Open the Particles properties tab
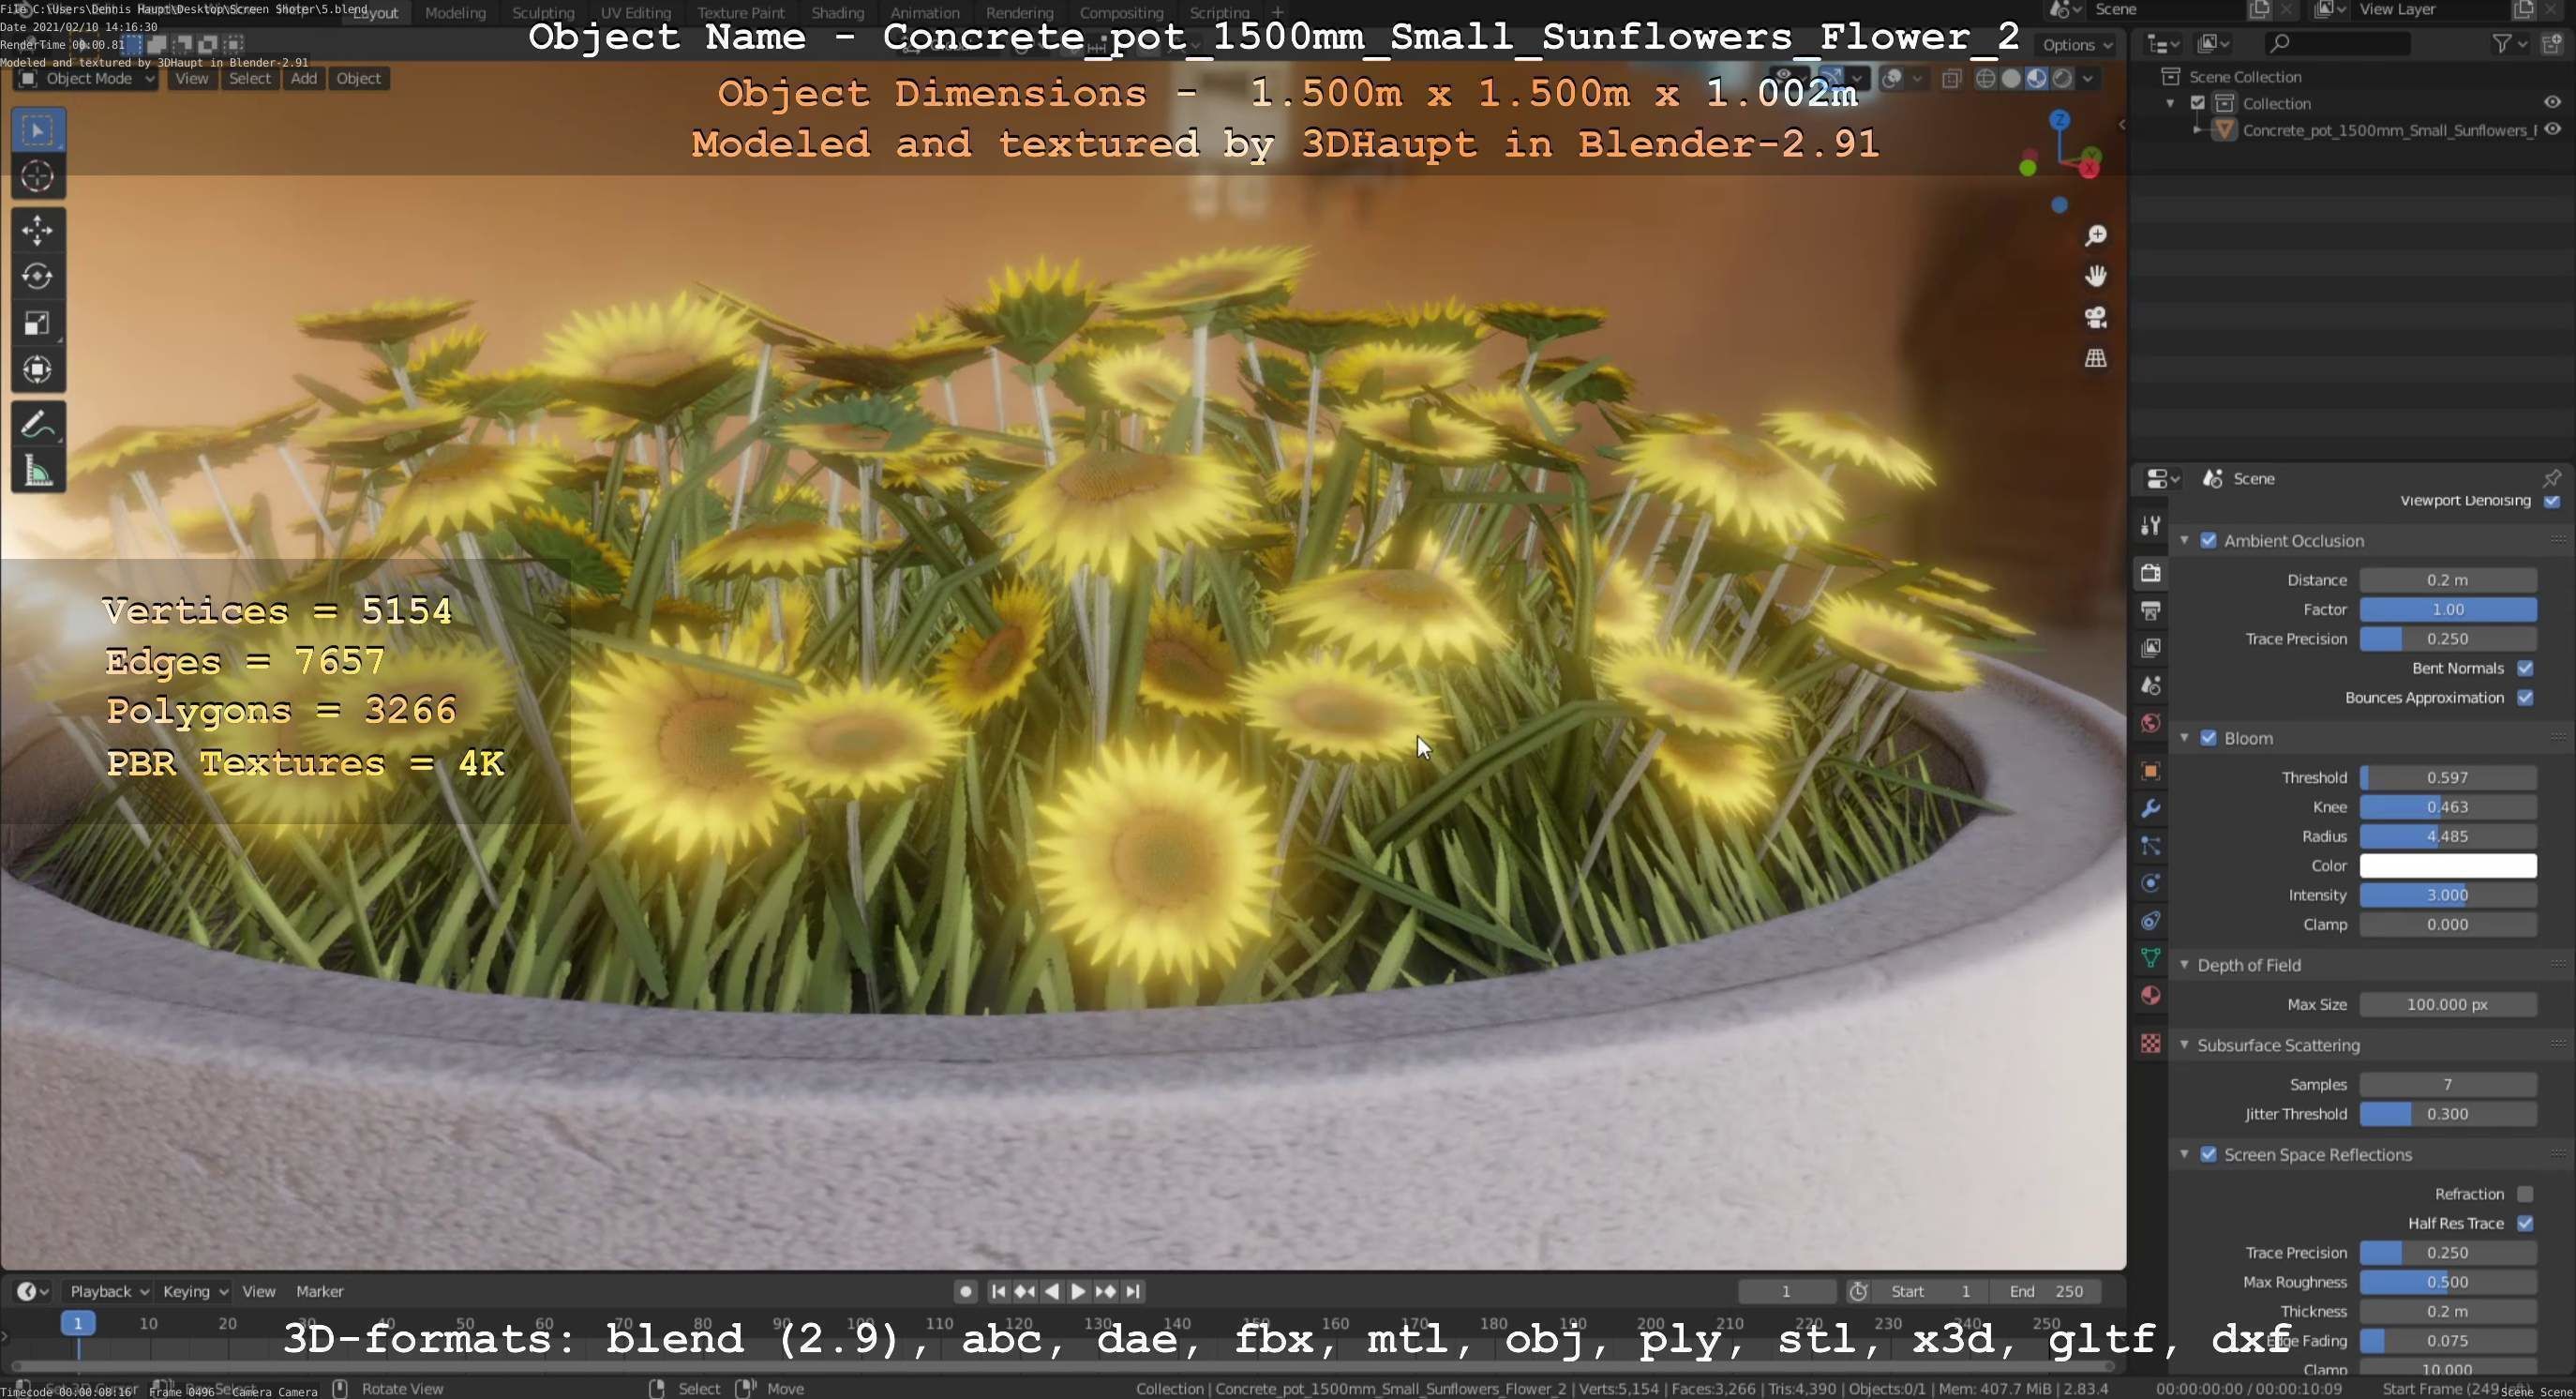 coord(2151,846)
